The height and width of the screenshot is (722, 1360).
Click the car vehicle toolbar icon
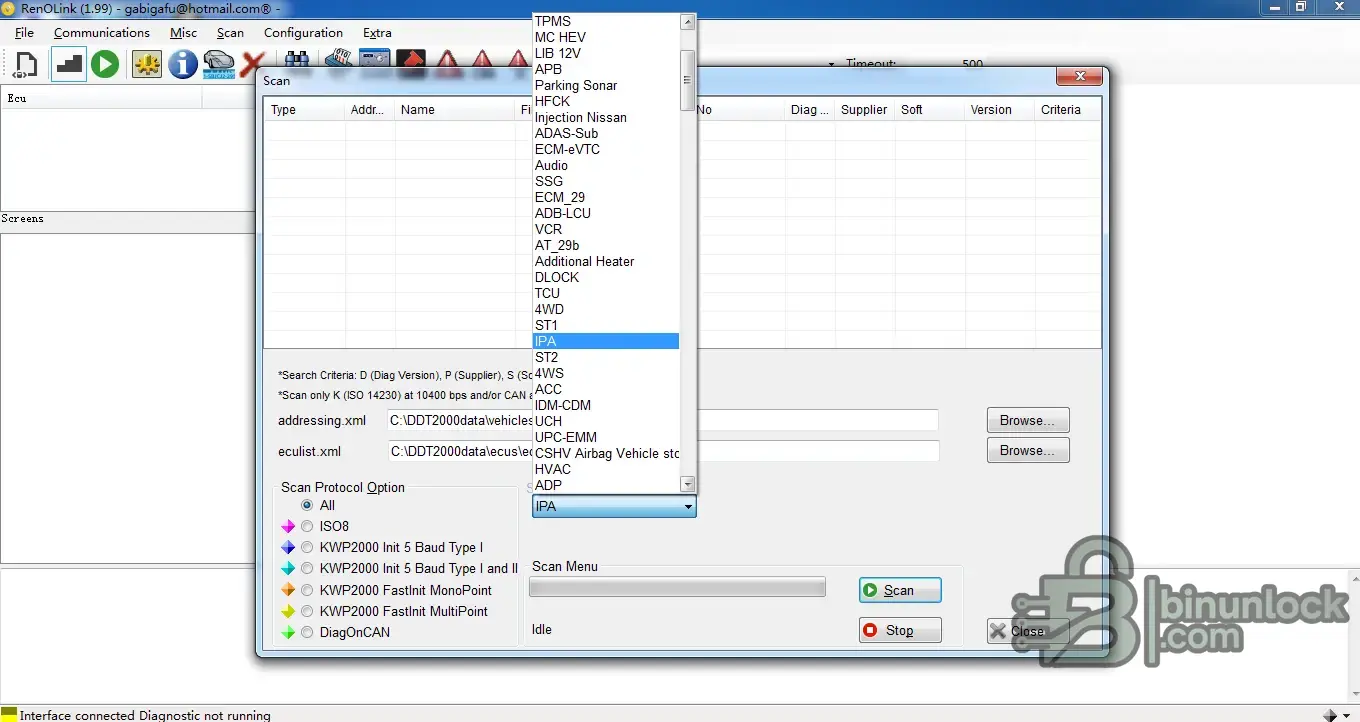[x=219, y=65]
